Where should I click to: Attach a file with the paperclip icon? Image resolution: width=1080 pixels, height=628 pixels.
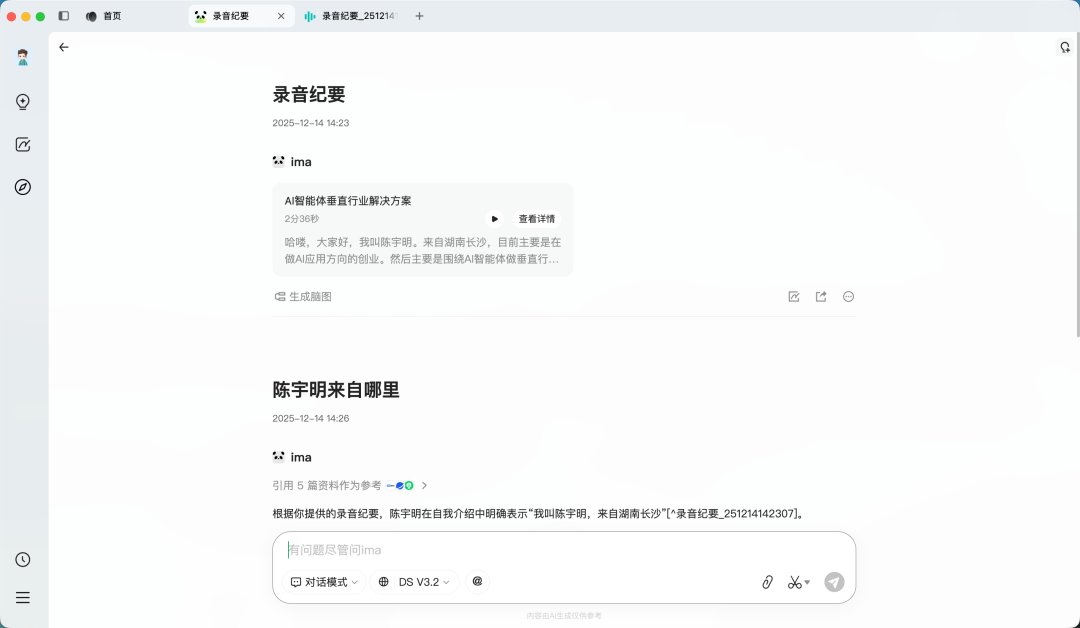tap(767, 581)
